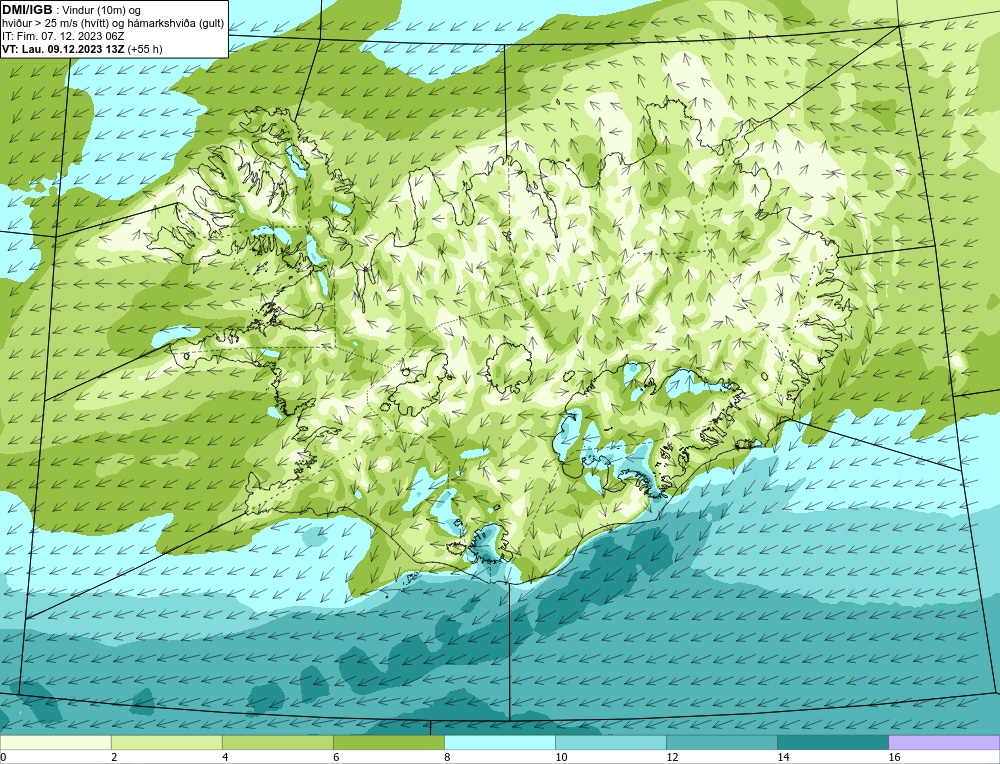This screenshot has height=764, width=1000.
Task: Click the scale label '8'
Action: (x=447, y=757)
